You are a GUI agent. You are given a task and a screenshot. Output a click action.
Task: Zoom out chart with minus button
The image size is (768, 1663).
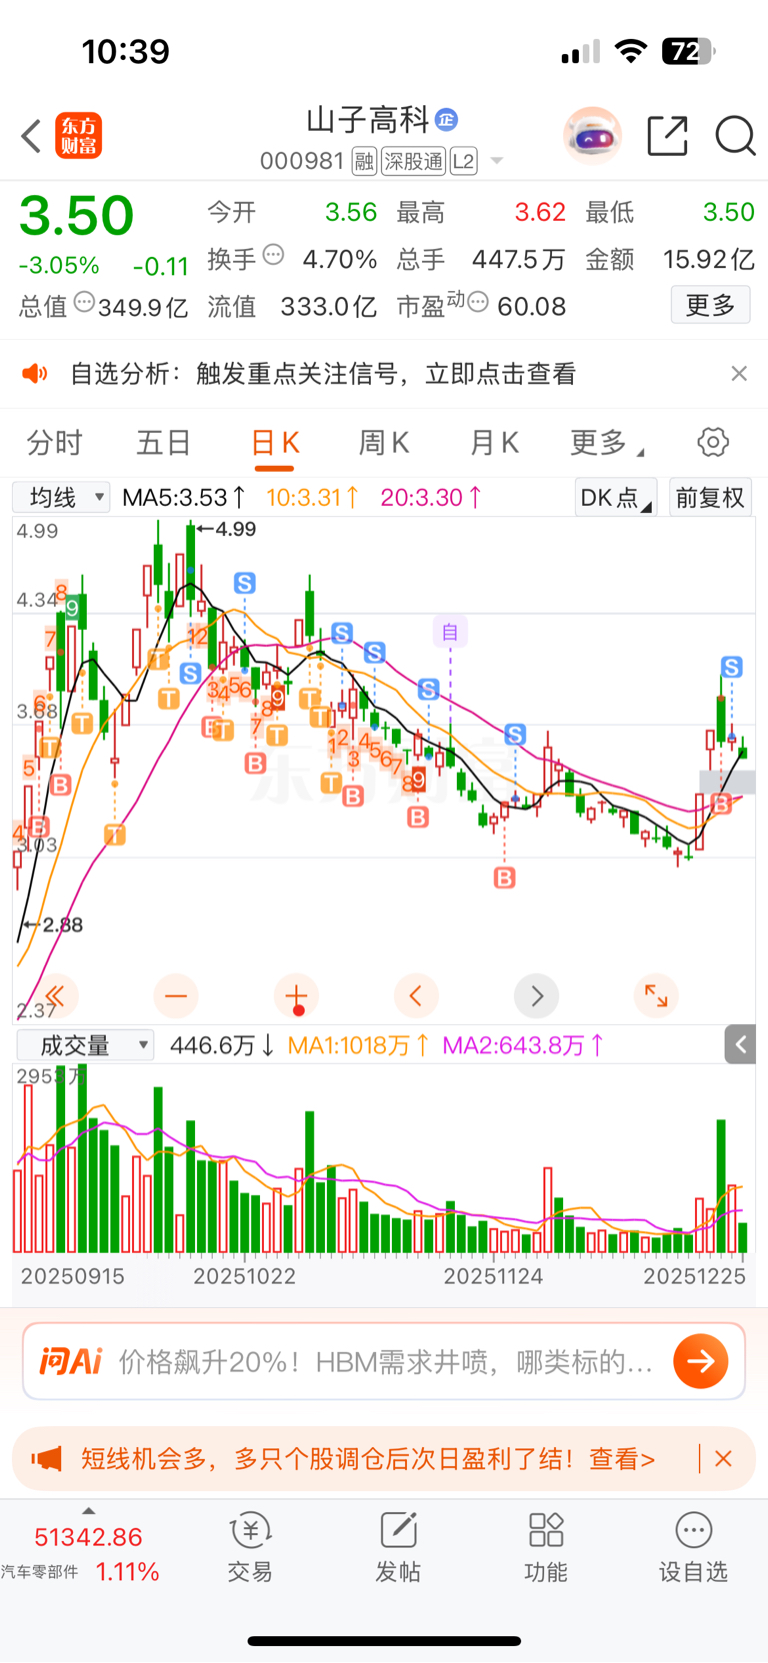176,996
